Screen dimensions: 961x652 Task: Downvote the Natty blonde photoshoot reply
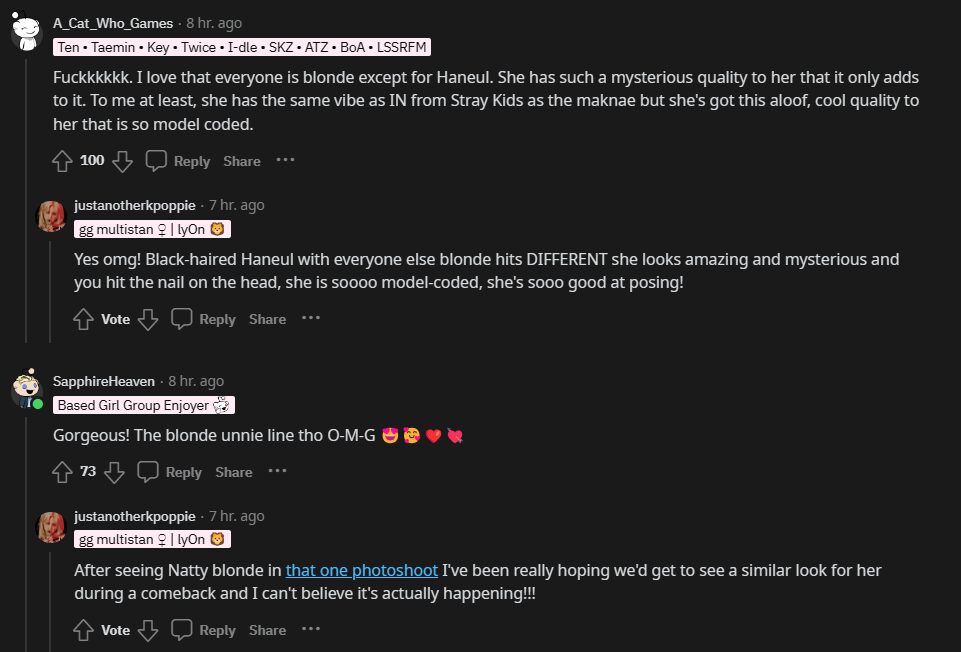click(147, 630)
